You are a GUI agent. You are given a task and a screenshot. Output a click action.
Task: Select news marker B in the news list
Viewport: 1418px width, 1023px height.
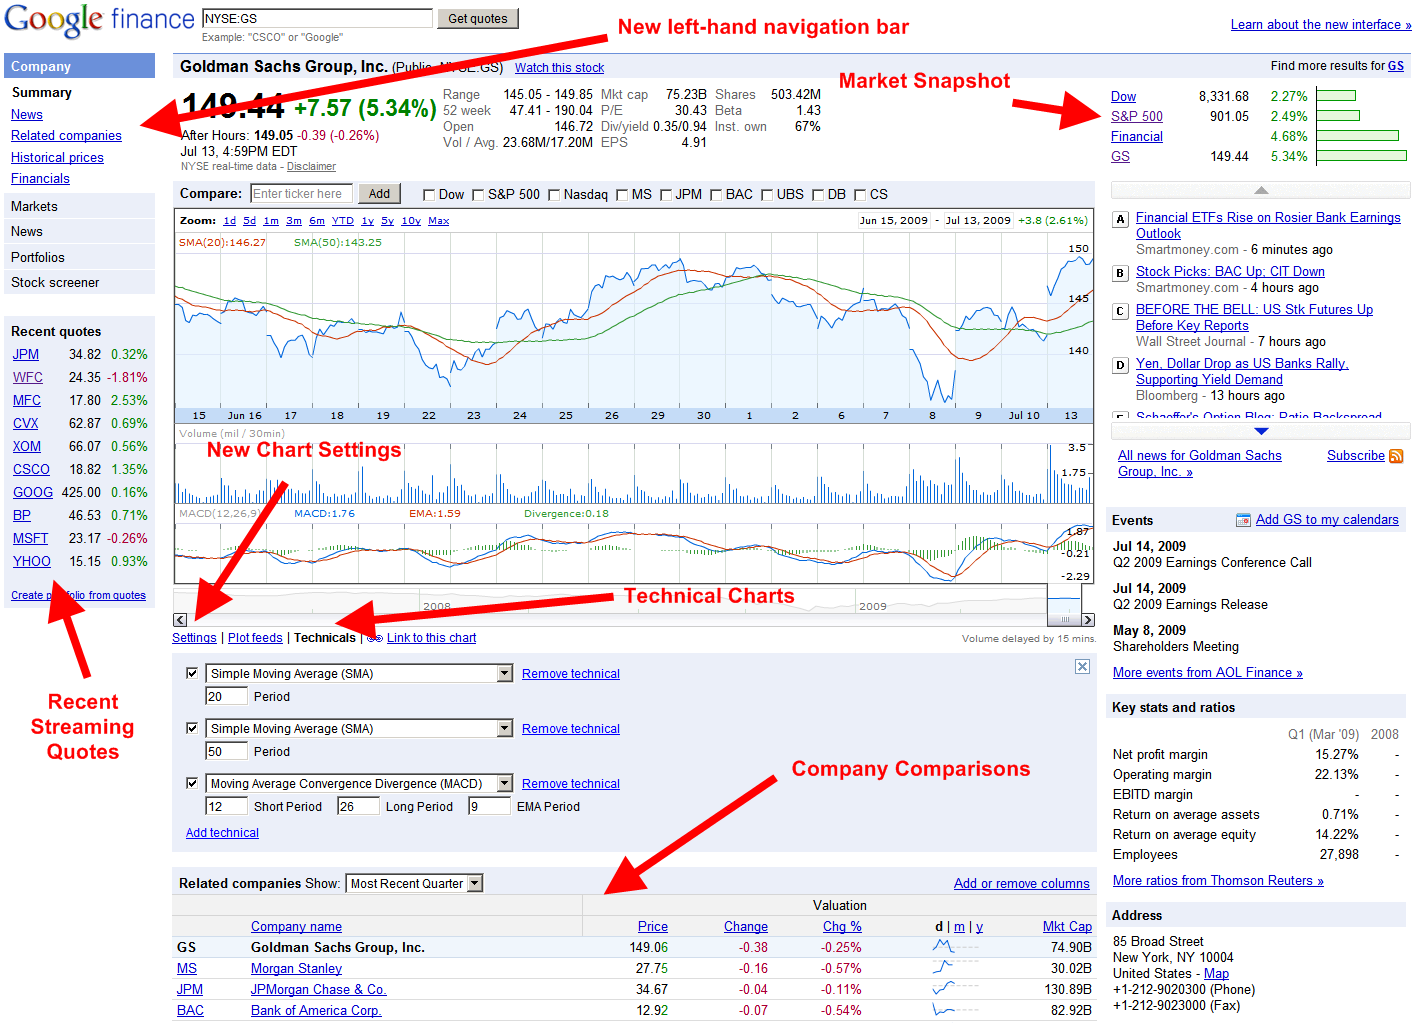pyautogui.click(x=1120, y=273)
